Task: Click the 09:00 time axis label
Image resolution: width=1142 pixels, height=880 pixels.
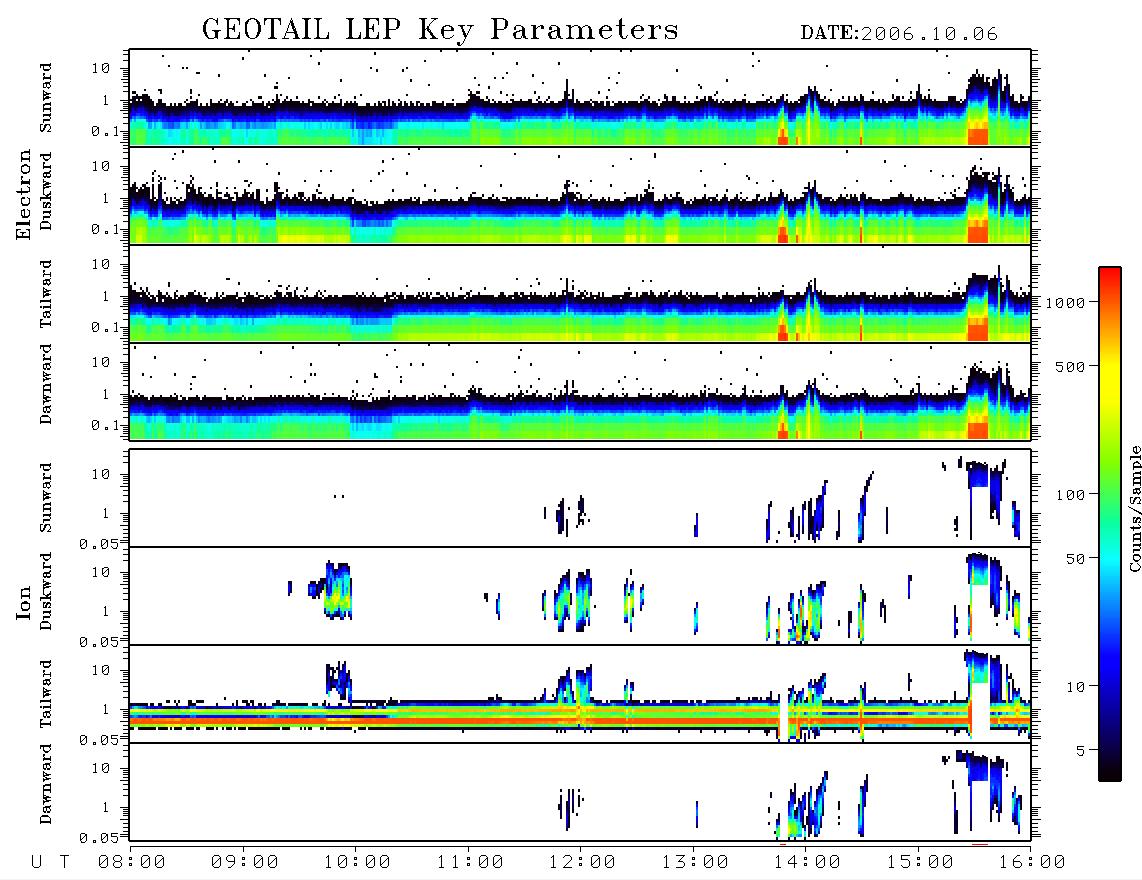Action: (x=245, y=863)
